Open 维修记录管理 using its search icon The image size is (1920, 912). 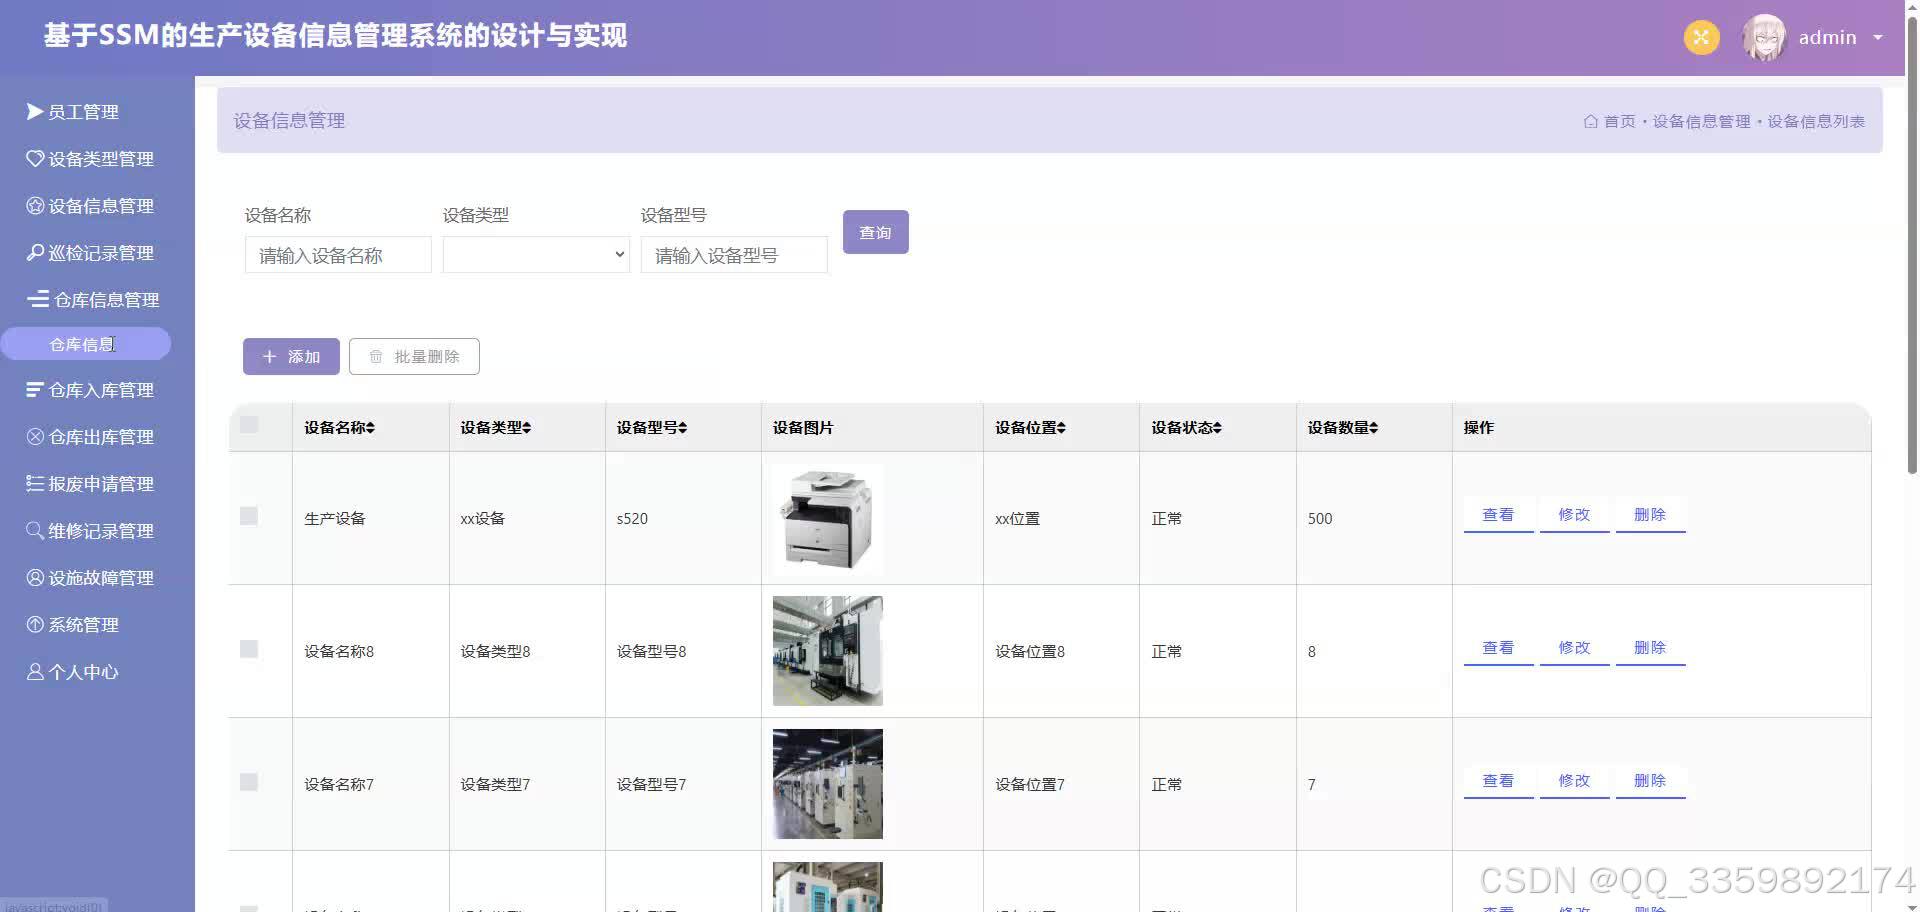(x=33, y=530)
